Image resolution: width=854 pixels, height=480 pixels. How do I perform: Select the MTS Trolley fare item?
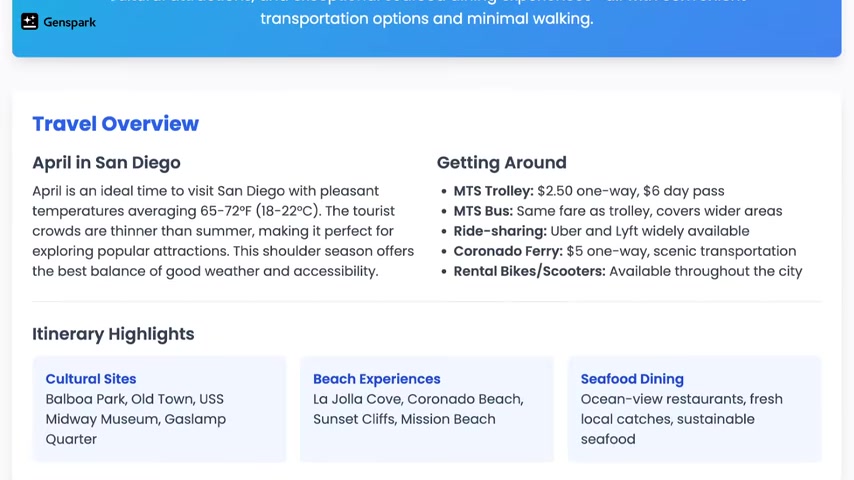pos(588,191)
